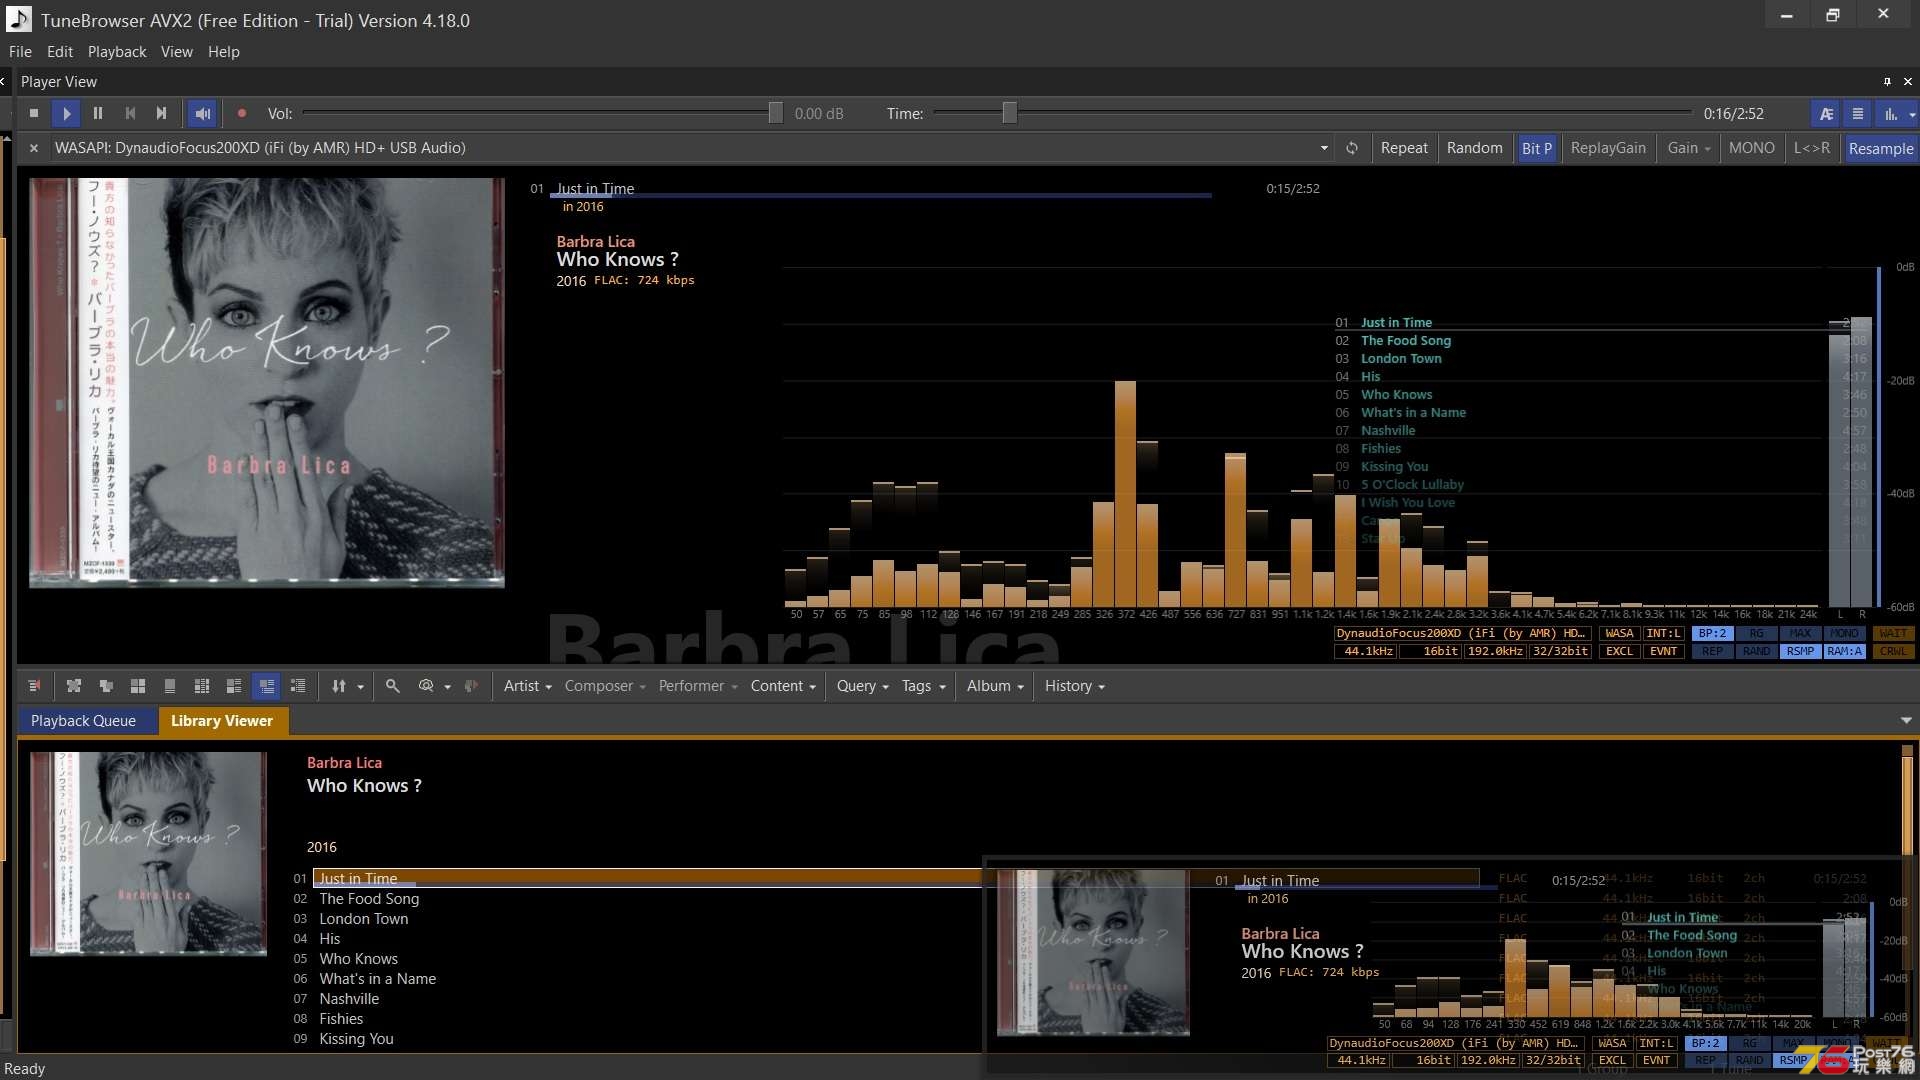Toggle the mute speaker icon
Screen dimensions: 1920x1080
[203, 114]
